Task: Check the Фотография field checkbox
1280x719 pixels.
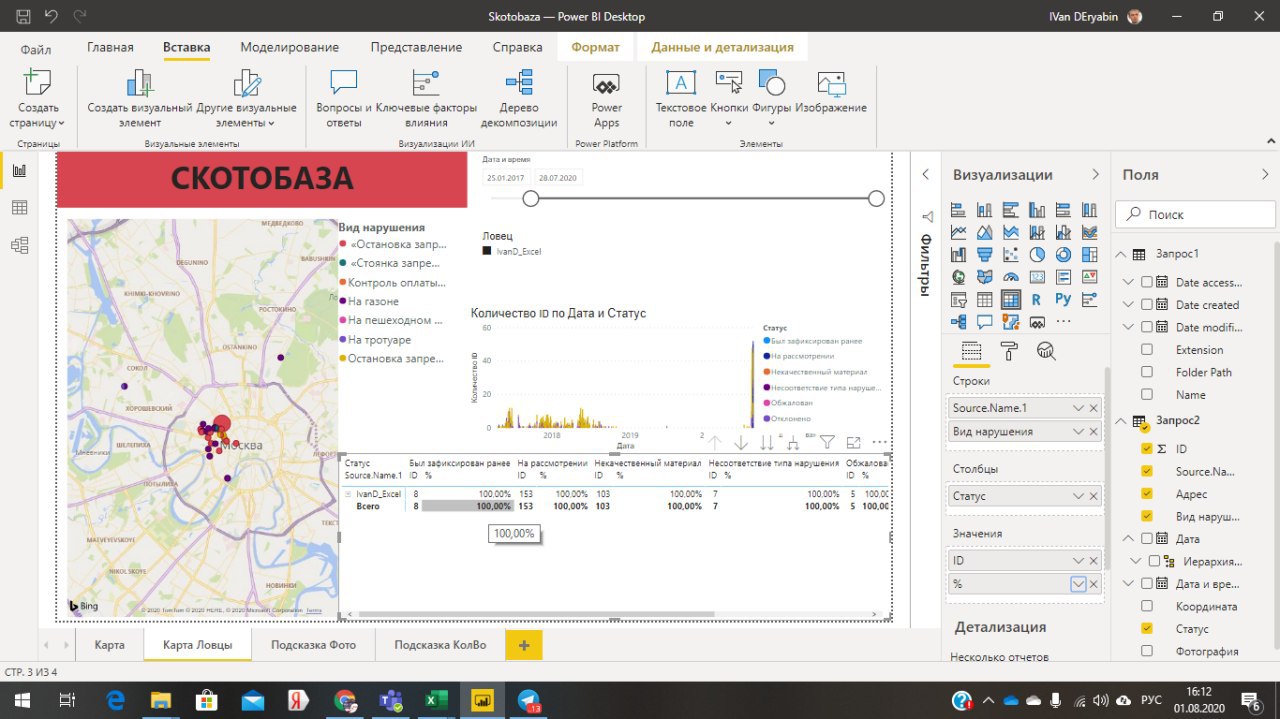Action: 1147,651
